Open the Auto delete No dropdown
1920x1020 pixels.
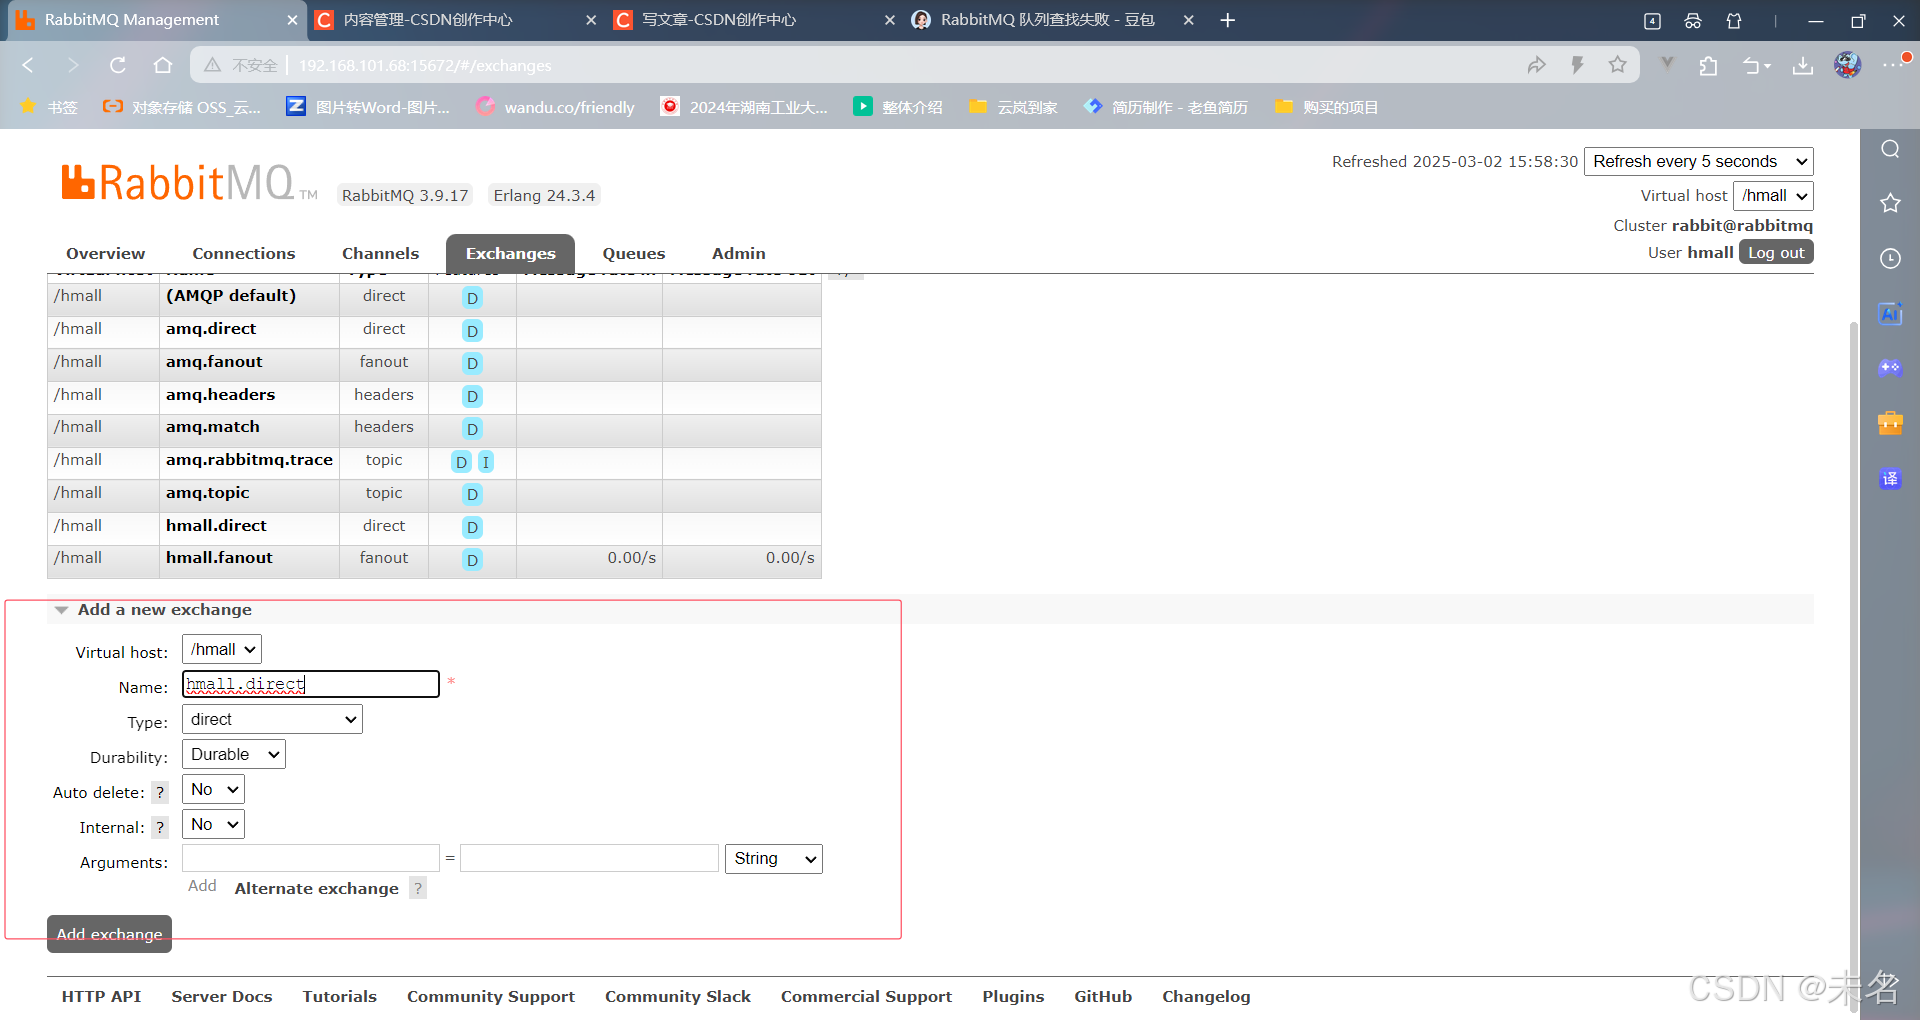point(213,789)
